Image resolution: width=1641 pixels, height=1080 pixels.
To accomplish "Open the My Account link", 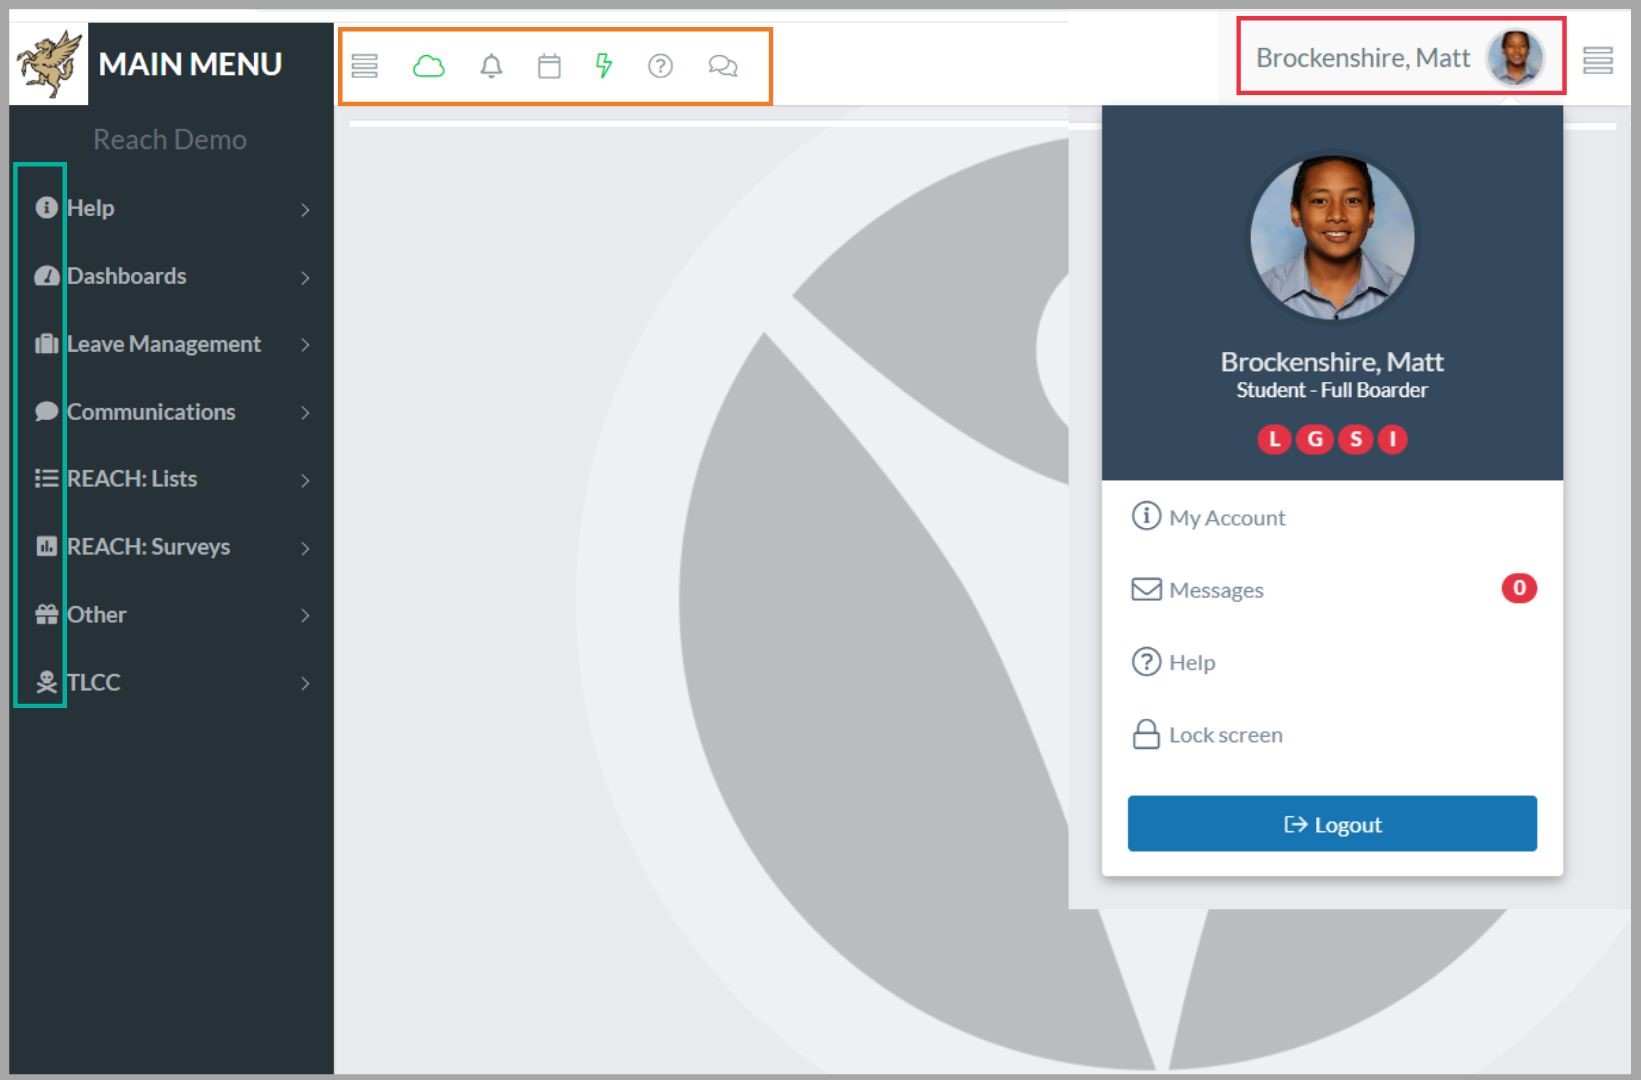I will [1227, 518].
